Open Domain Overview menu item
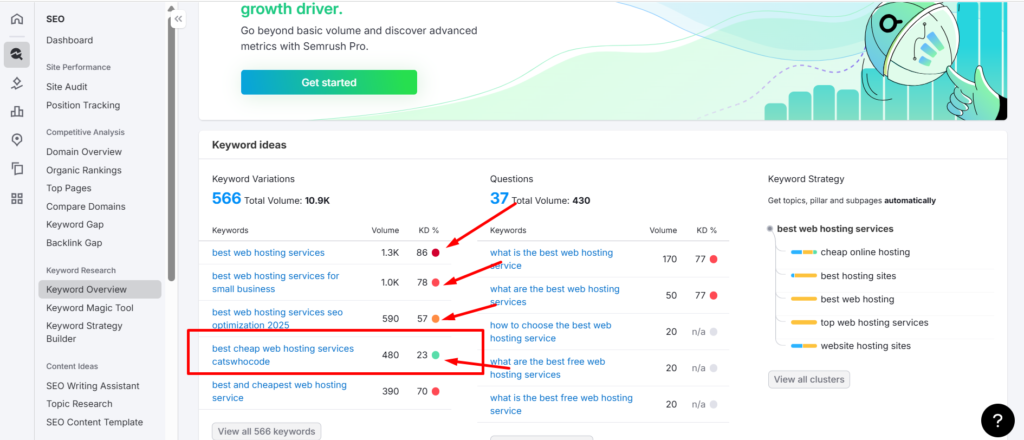1024x440 pixels. coord(84,151)
